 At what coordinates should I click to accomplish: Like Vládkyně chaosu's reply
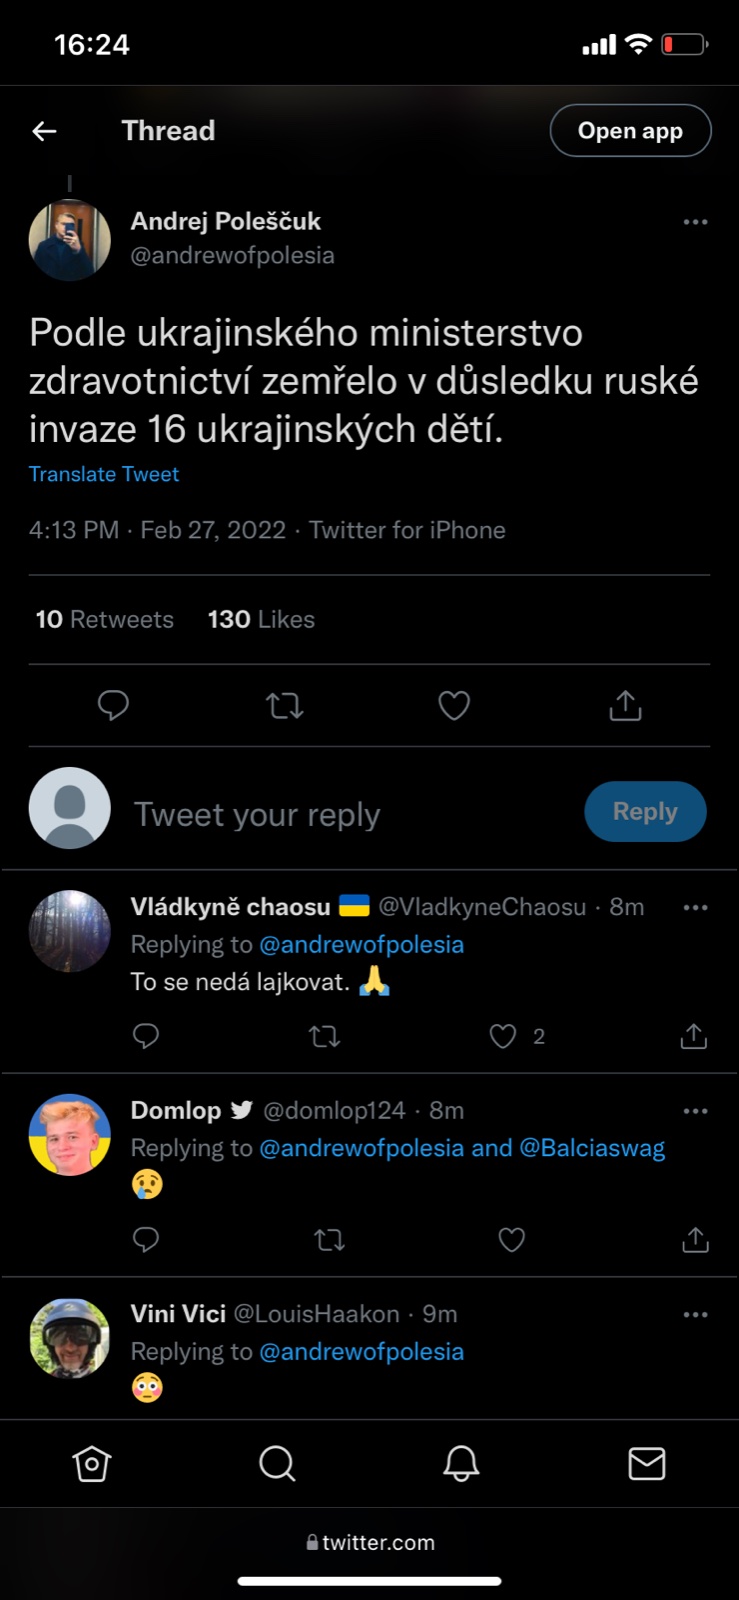point(502,1036)
